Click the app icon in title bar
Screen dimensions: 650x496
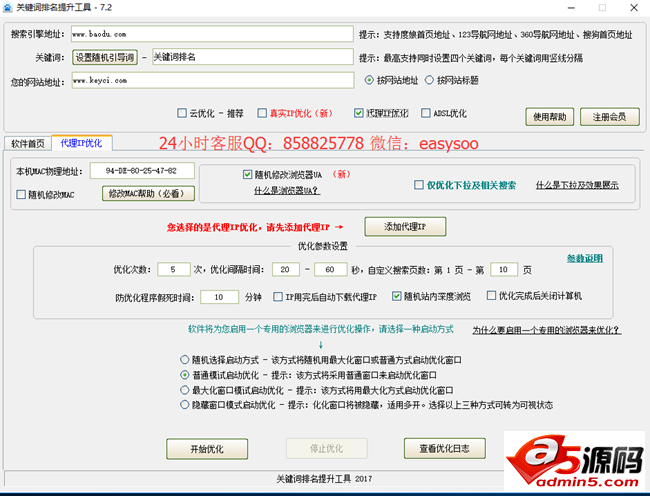[7, 7]
